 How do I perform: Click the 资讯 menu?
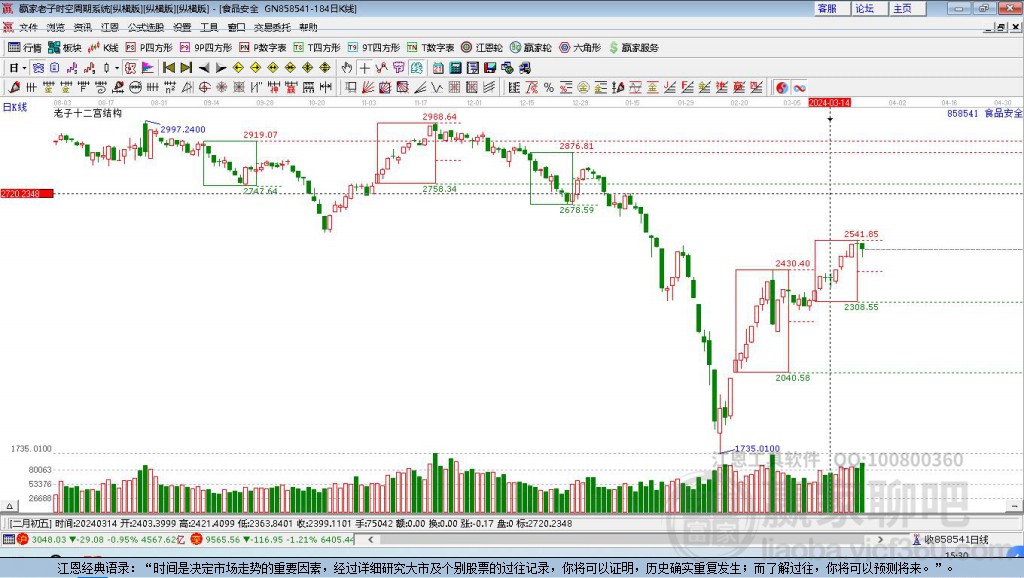[x=82, y=27]
